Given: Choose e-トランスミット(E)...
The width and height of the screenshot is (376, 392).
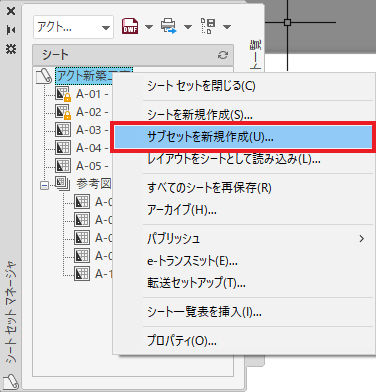Looking at the screenshot, I should [x=244, y=261].
